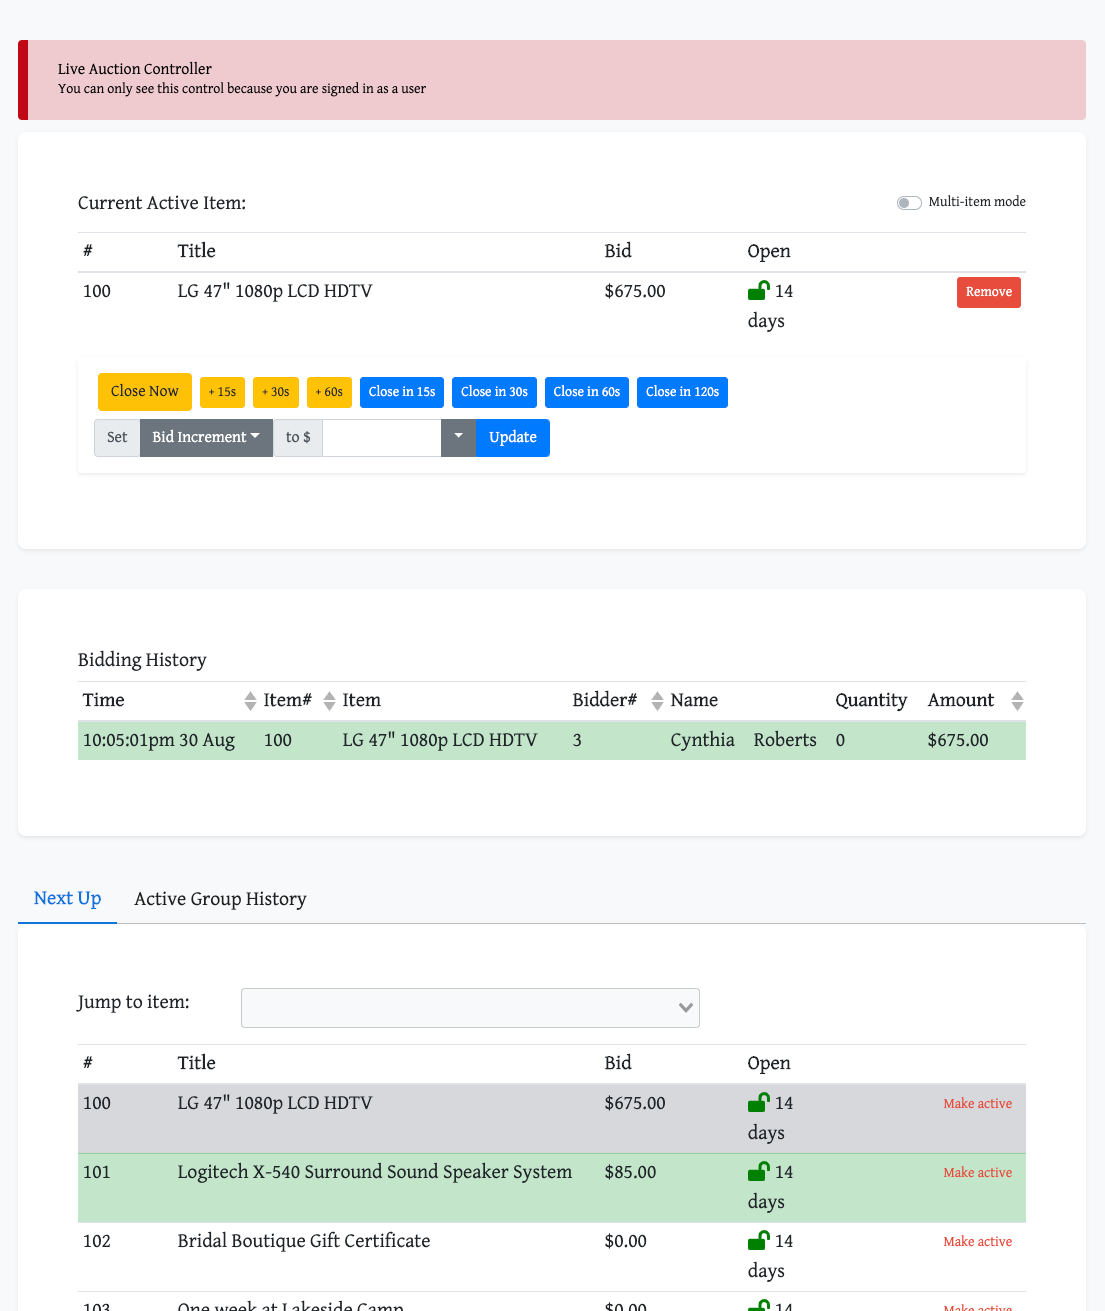Add 15 seconds with +15s button

pyautogui.click(x=222, y=392)
